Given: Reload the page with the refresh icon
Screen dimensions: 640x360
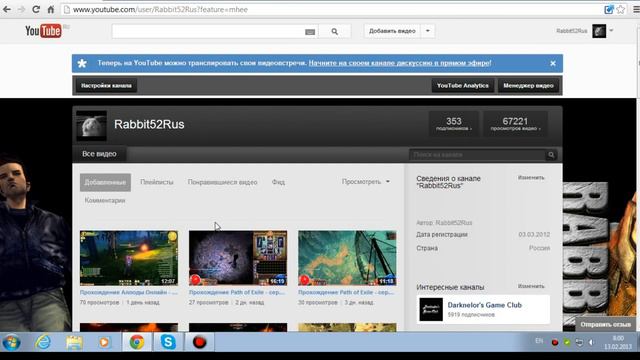Looking at the screenshot, I should [x=36, y=9].
